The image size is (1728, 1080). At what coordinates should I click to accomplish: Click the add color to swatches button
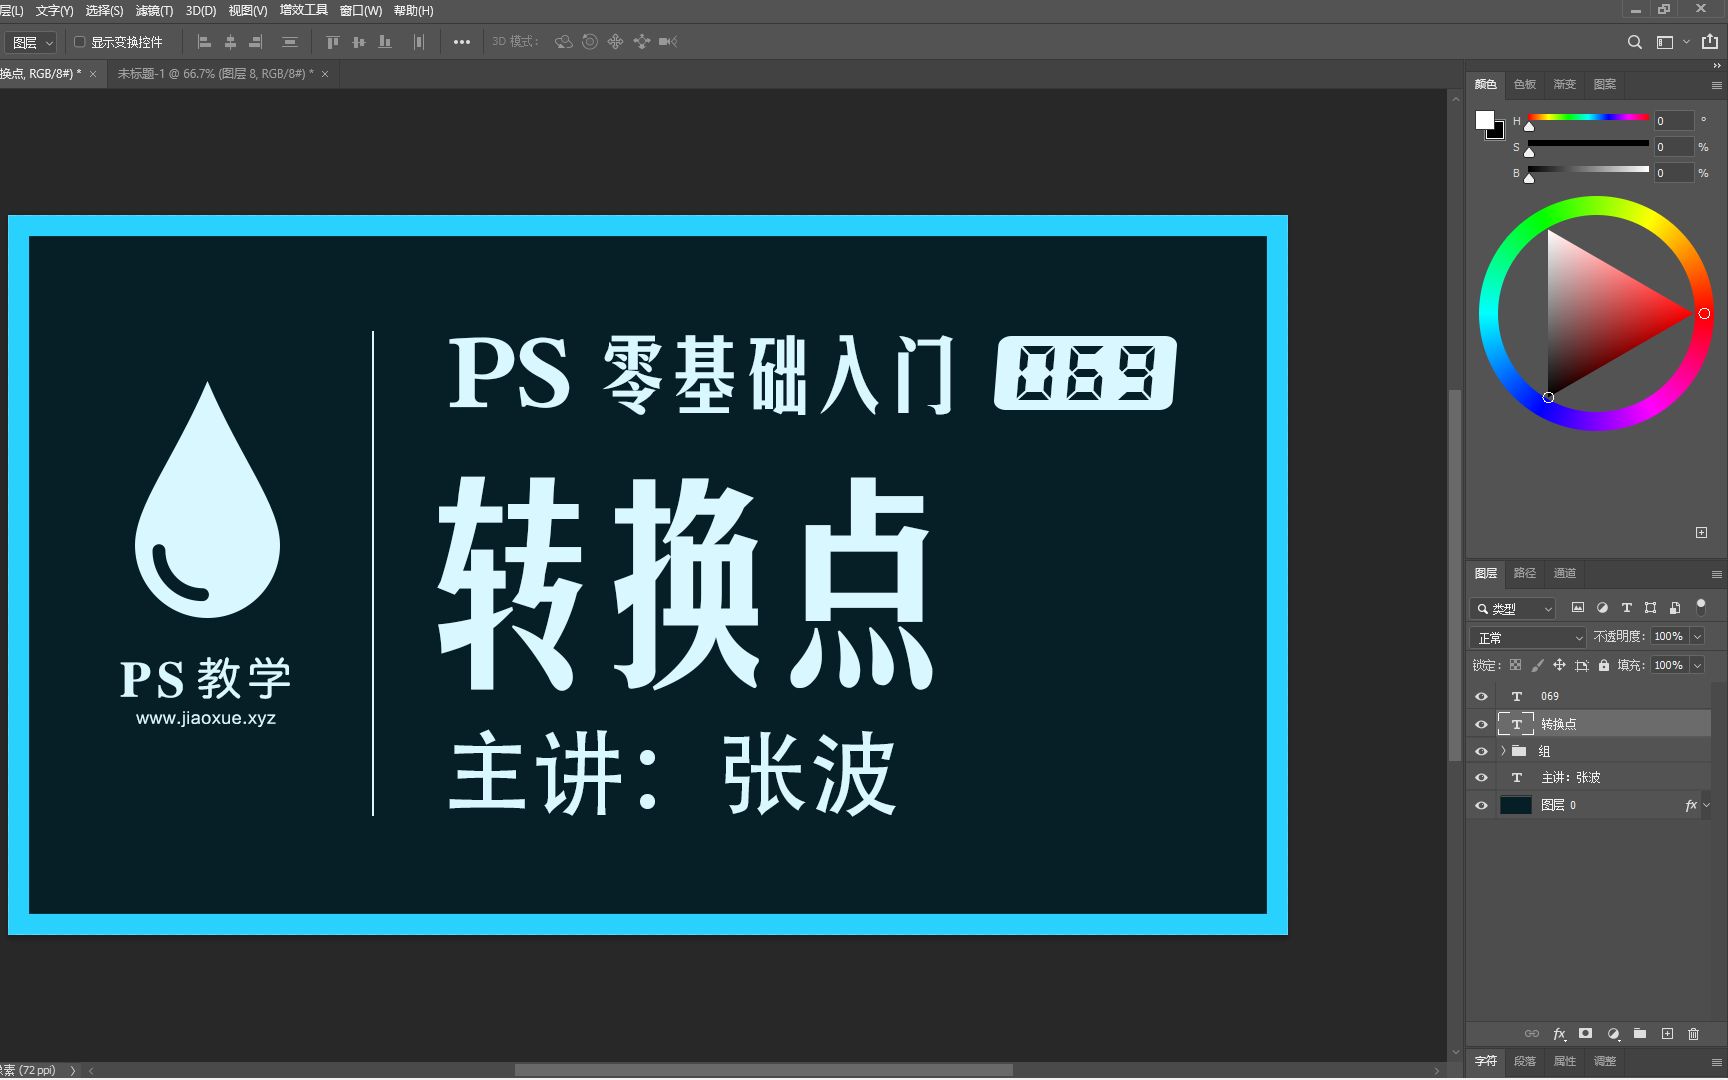coord(1701,532)
